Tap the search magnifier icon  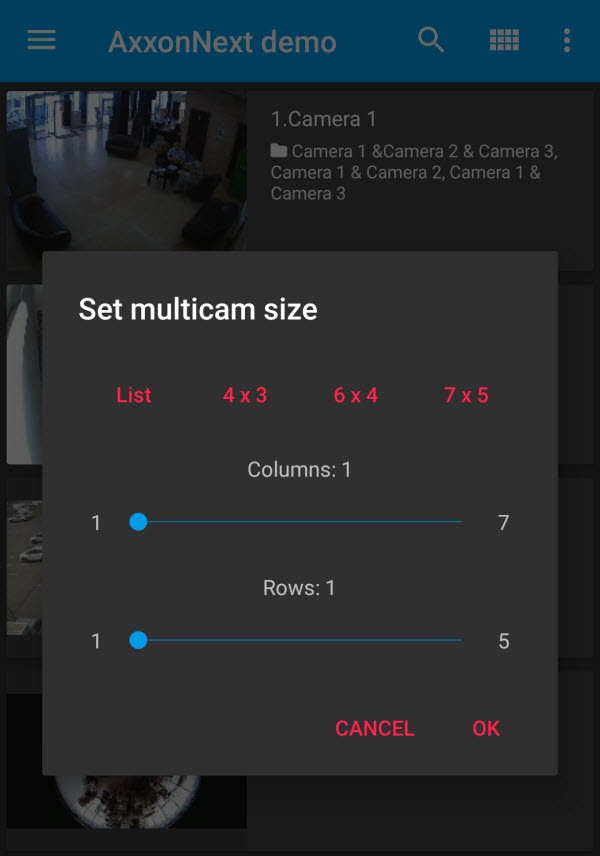[431, 40]
